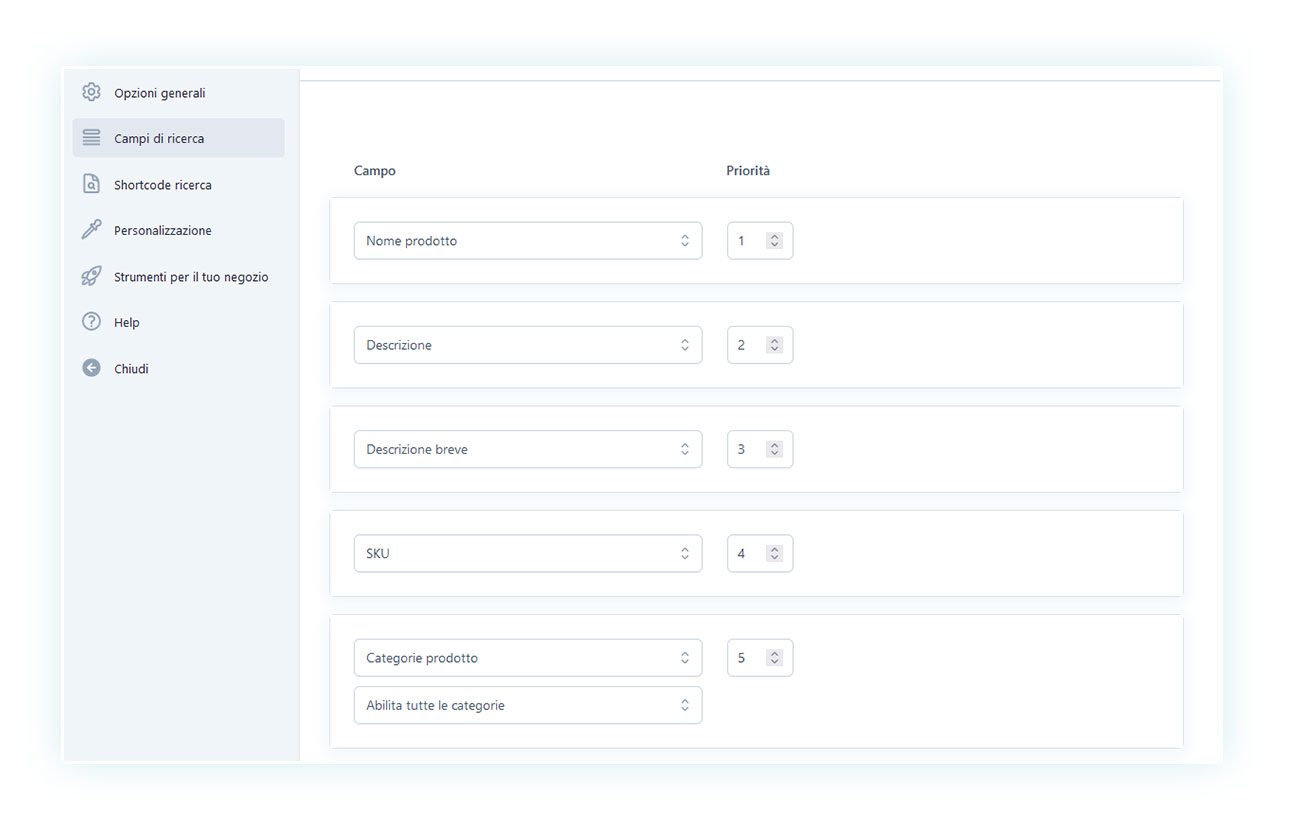Image resolution: width=1300 pixels, height=834 pixels.
Task: Click the Priorità column header
Action: tap(748, 171)
